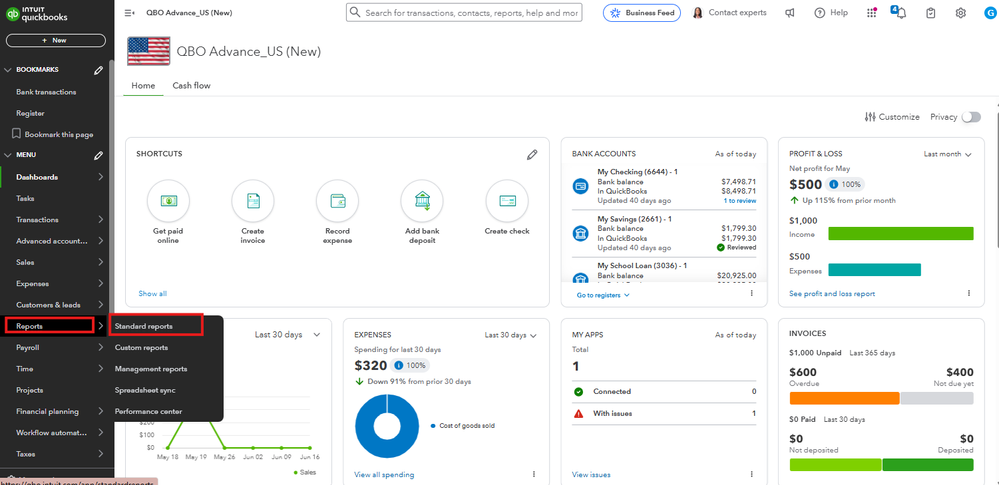This screenshot has width=999, height=485.
Task: Click the green Income bar in Profit & Loss
Action: [x=900, y=234]
